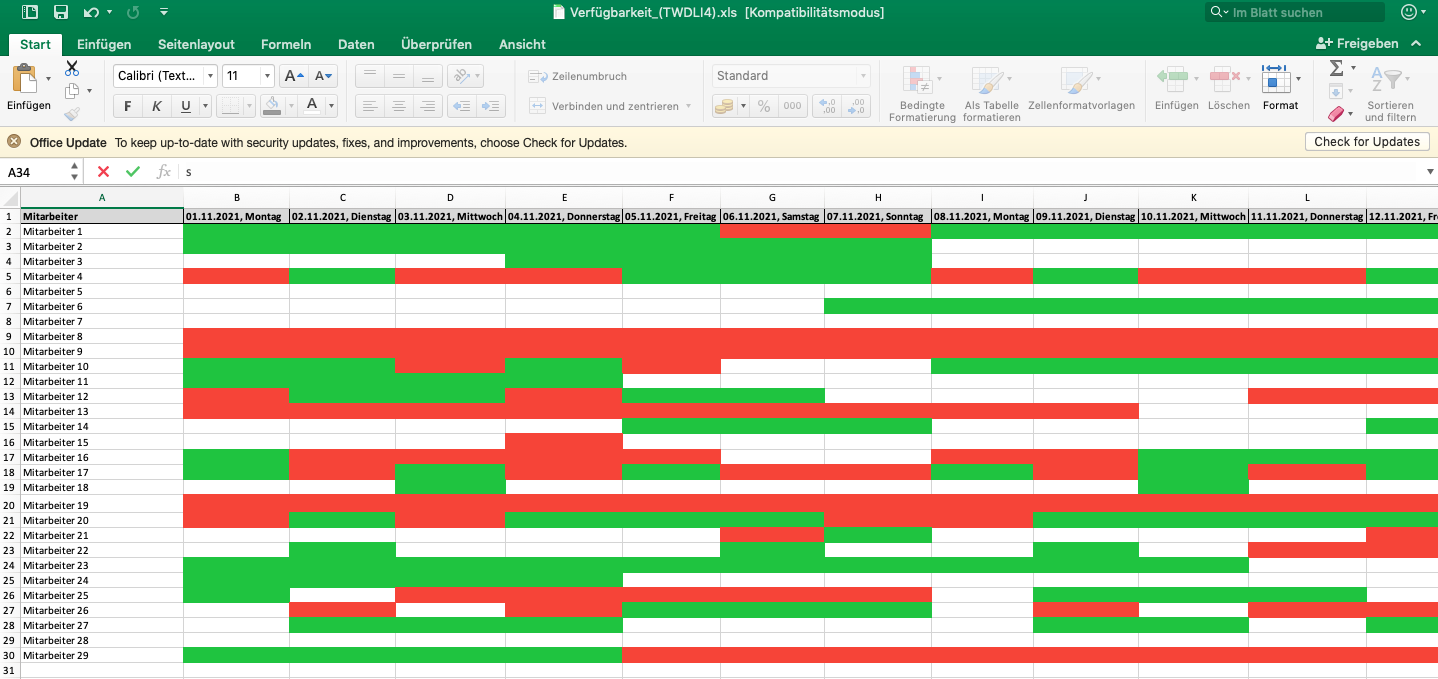Screen dimensions: 1438x679
Task: Apply fill color with paint bucket
Action: click(x=271, y=106)
